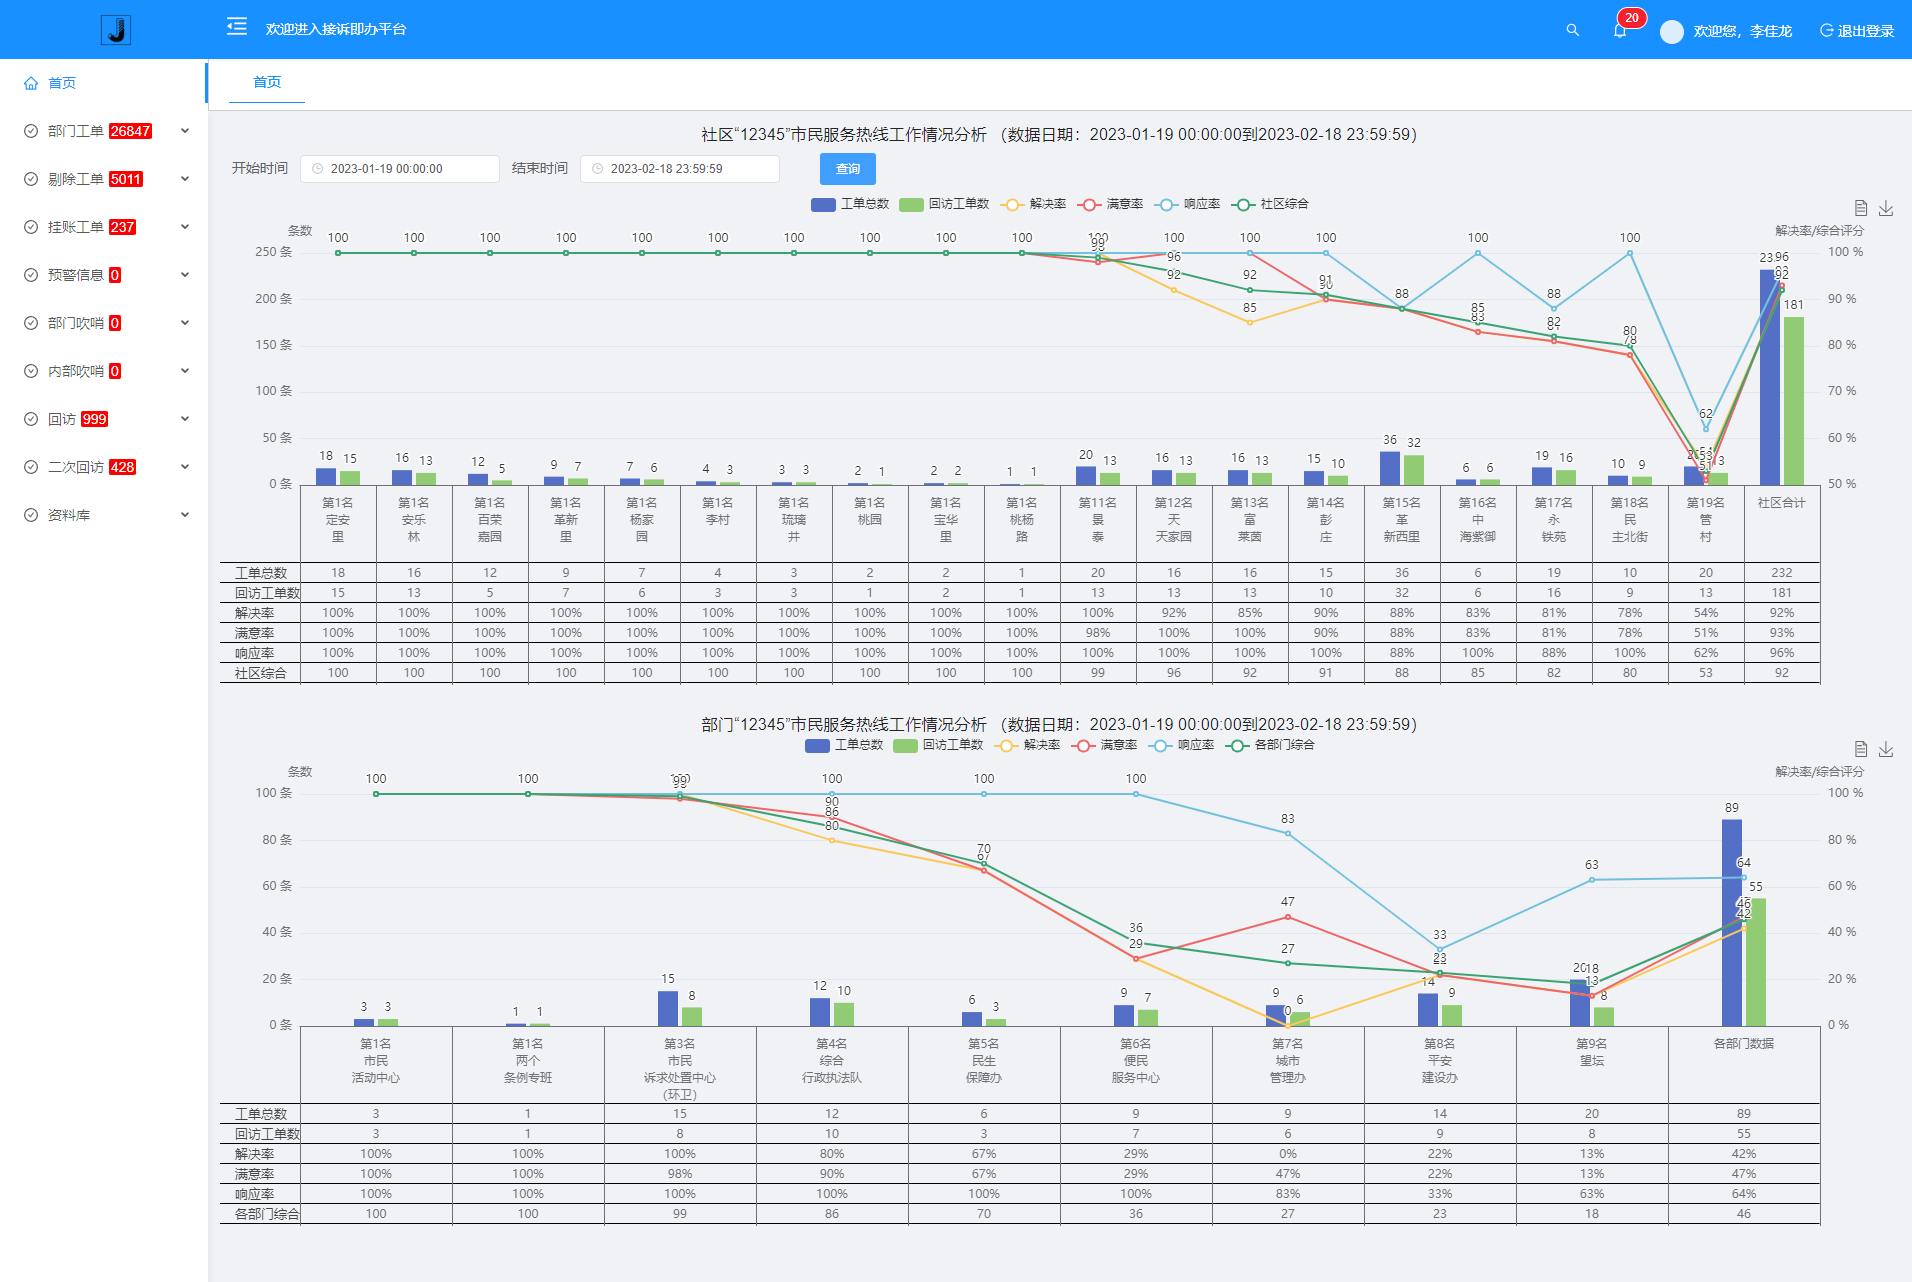The height and width of the screenshot is (1282, 1912).
Task: Click the 预警信息 check-circle icon
Action: [31, 275]
